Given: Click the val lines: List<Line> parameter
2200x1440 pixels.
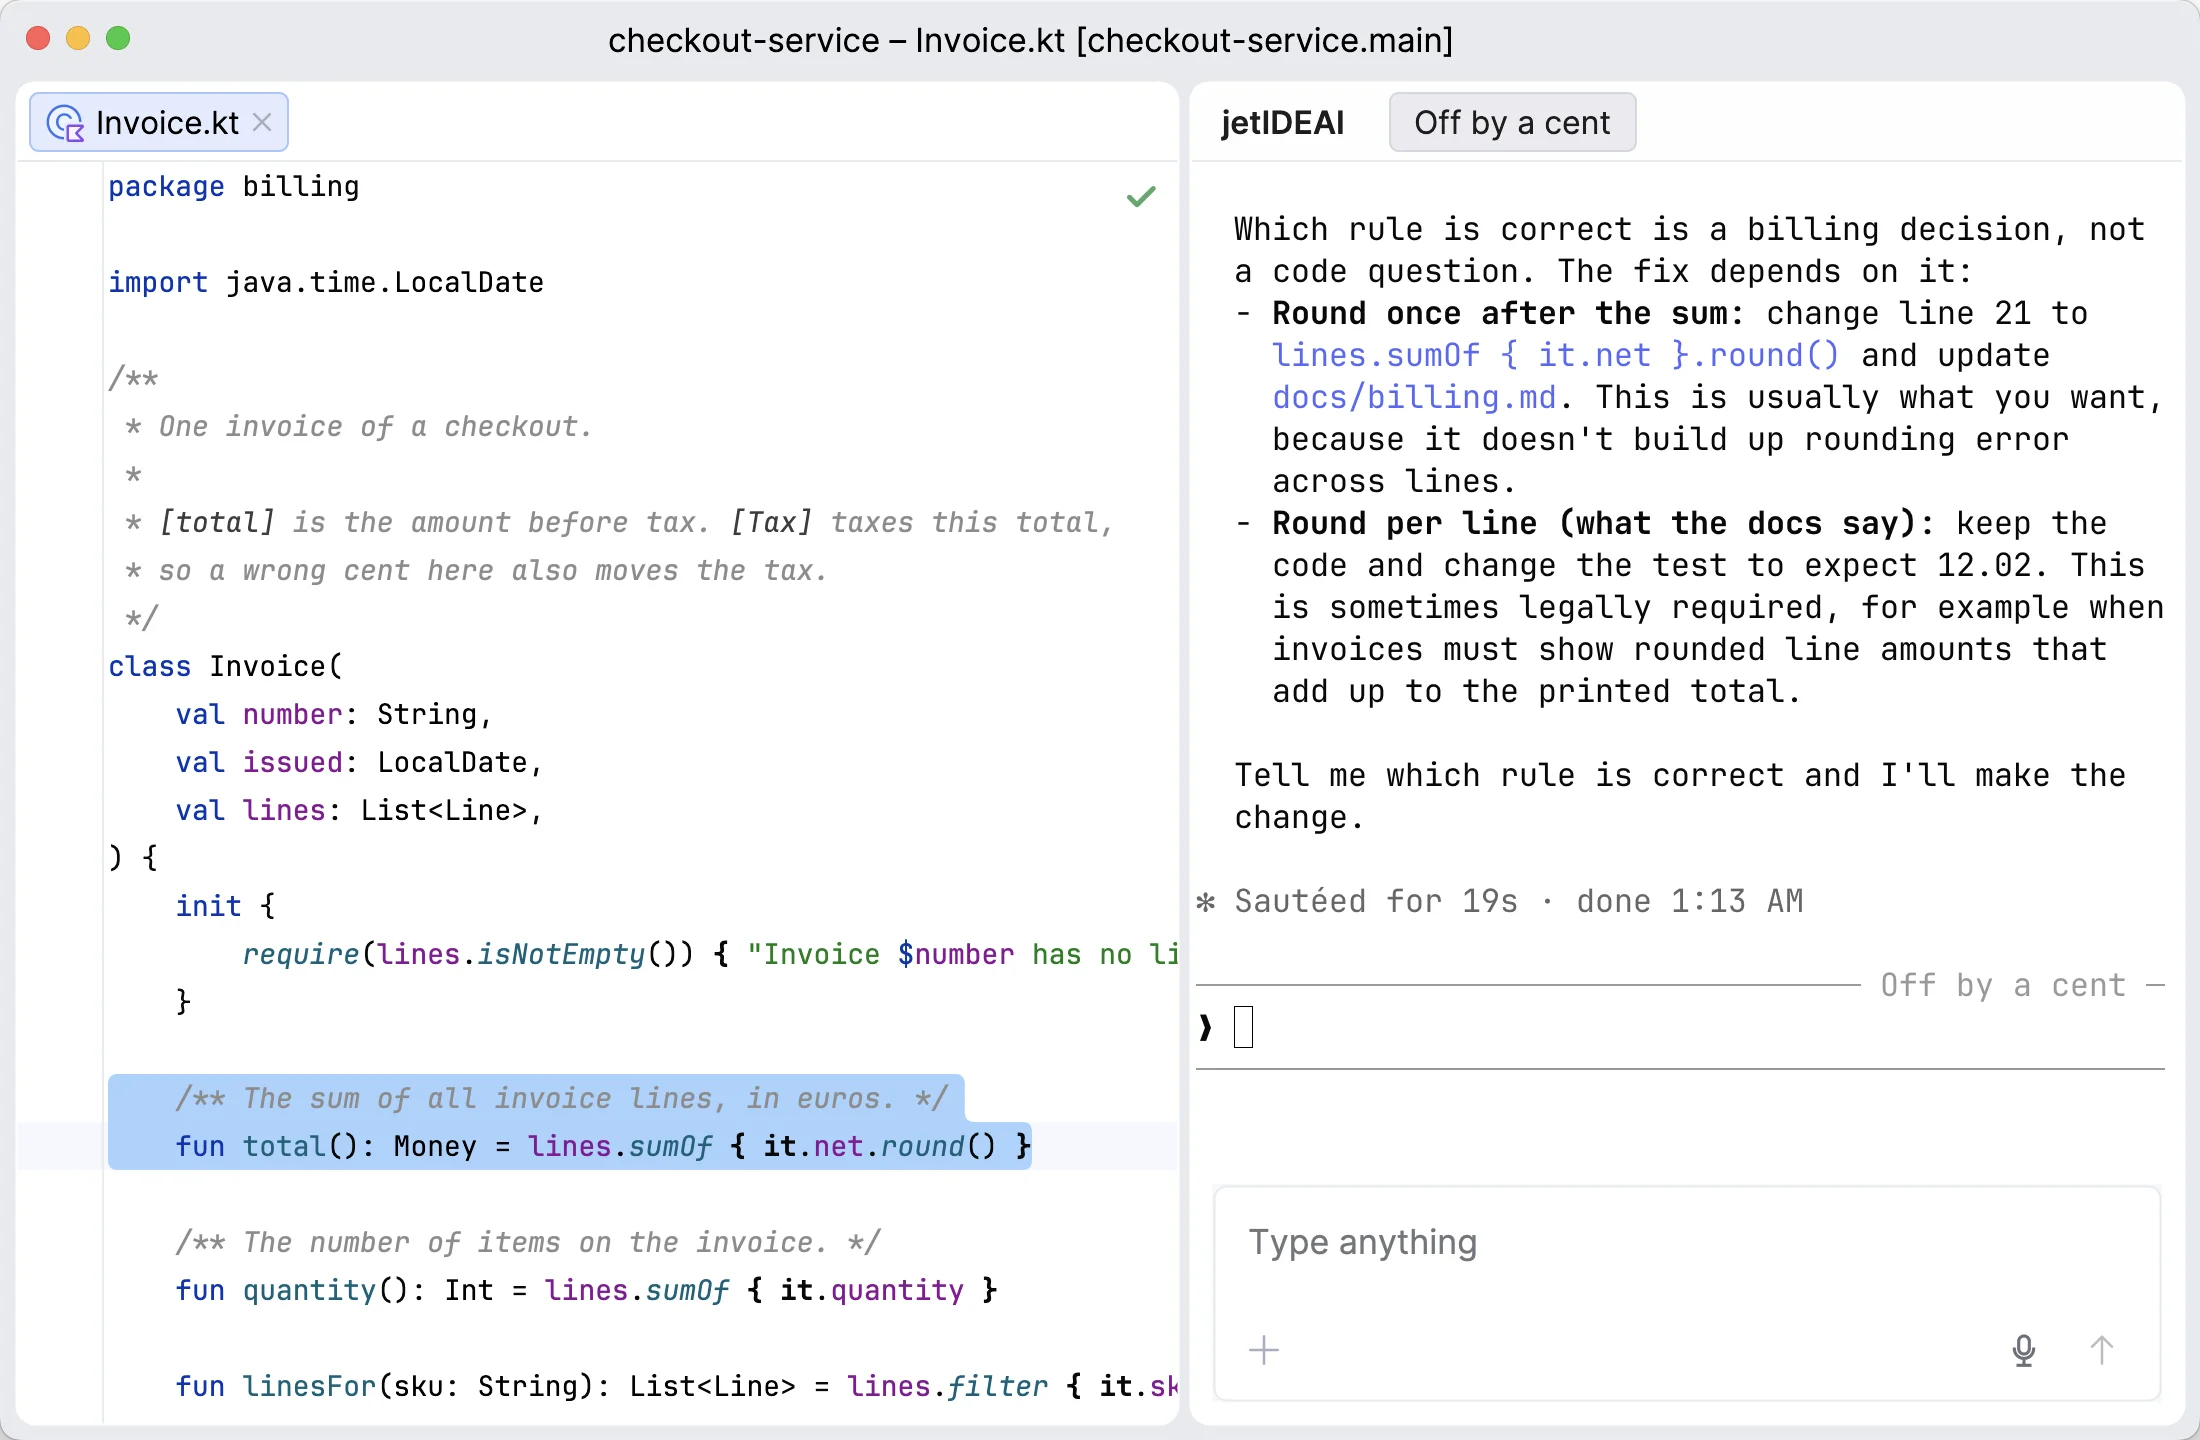Looking at the screenshot, I should [359, 810].
